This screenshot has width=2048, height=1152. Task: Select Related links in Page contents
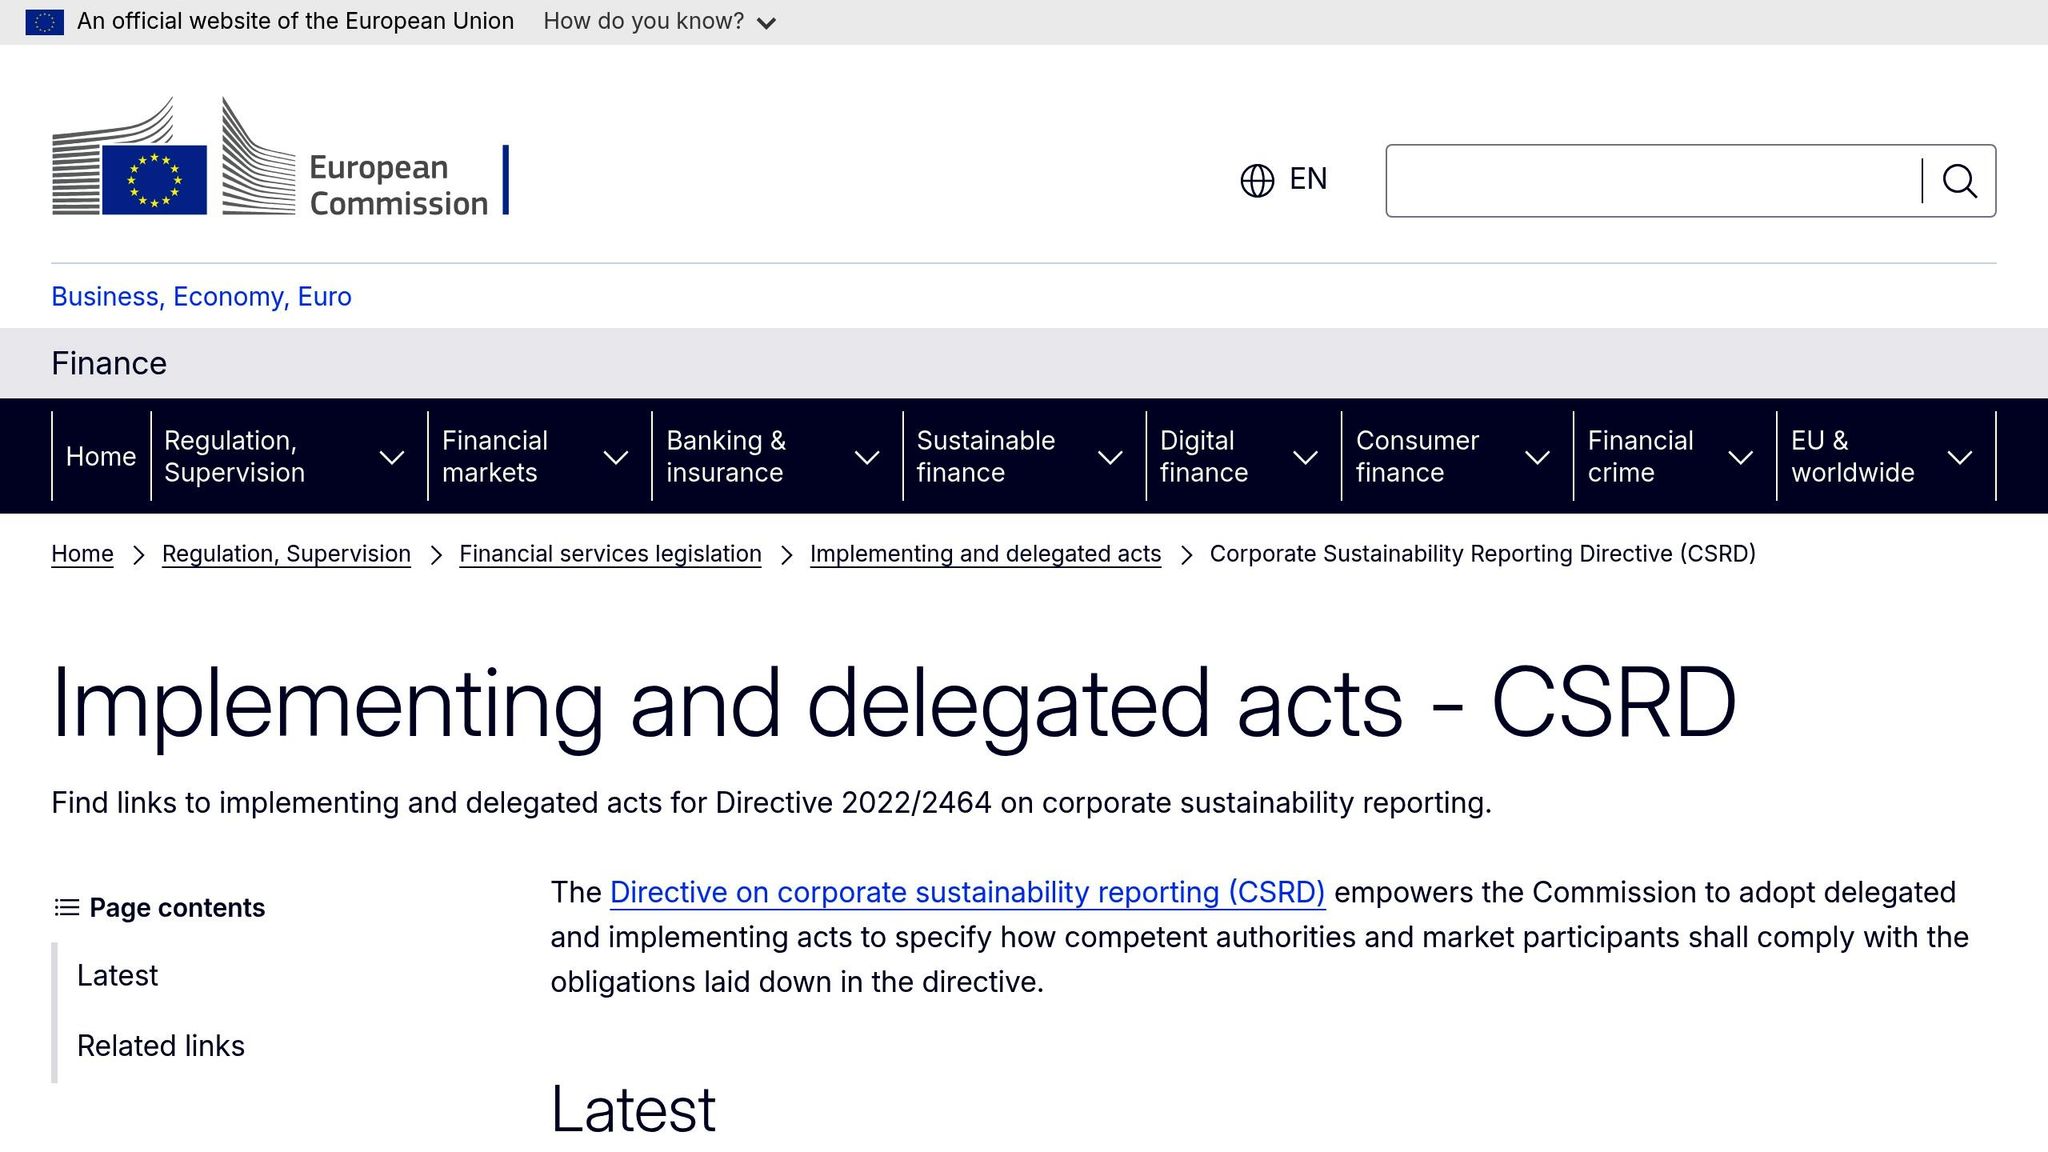pos(161,1045)
